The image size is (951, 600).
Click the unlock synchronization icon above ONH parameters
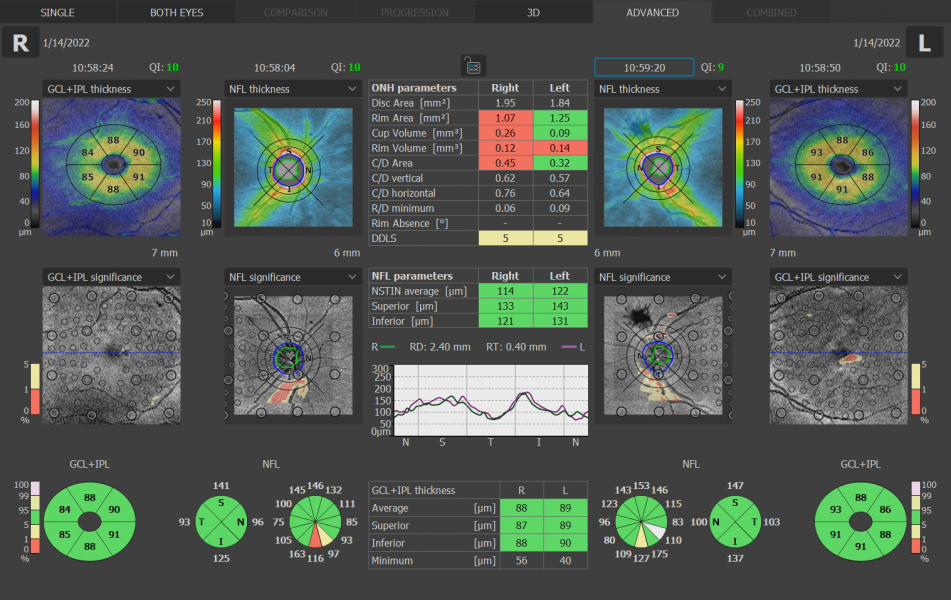click(473, 66)
